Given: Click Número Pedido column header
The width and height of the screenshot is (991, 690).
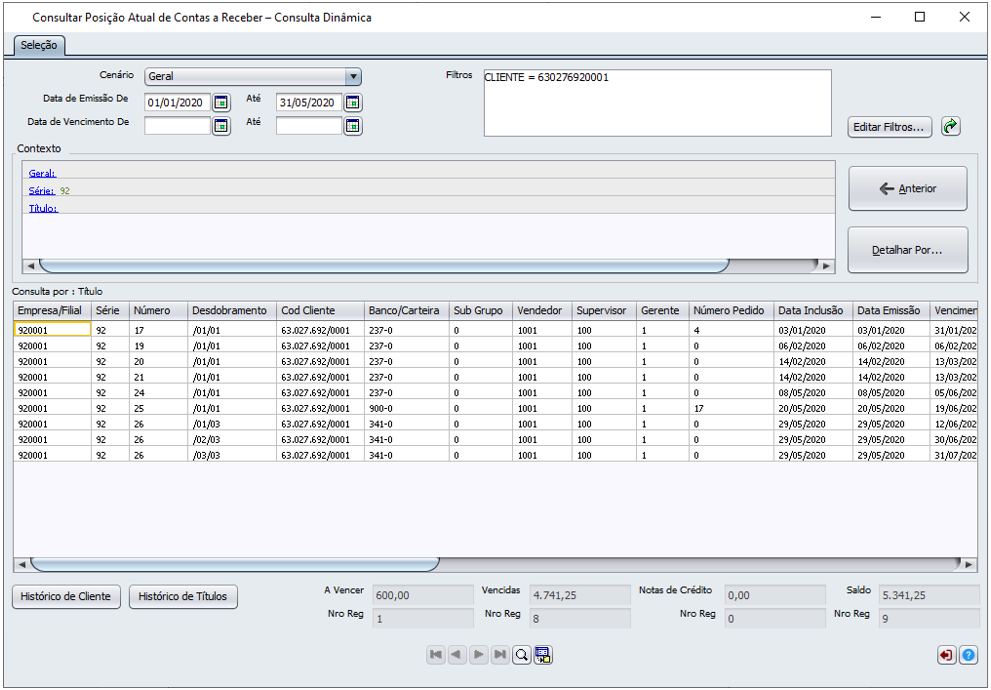Looking at the screenshot, I should coord(731,310).
